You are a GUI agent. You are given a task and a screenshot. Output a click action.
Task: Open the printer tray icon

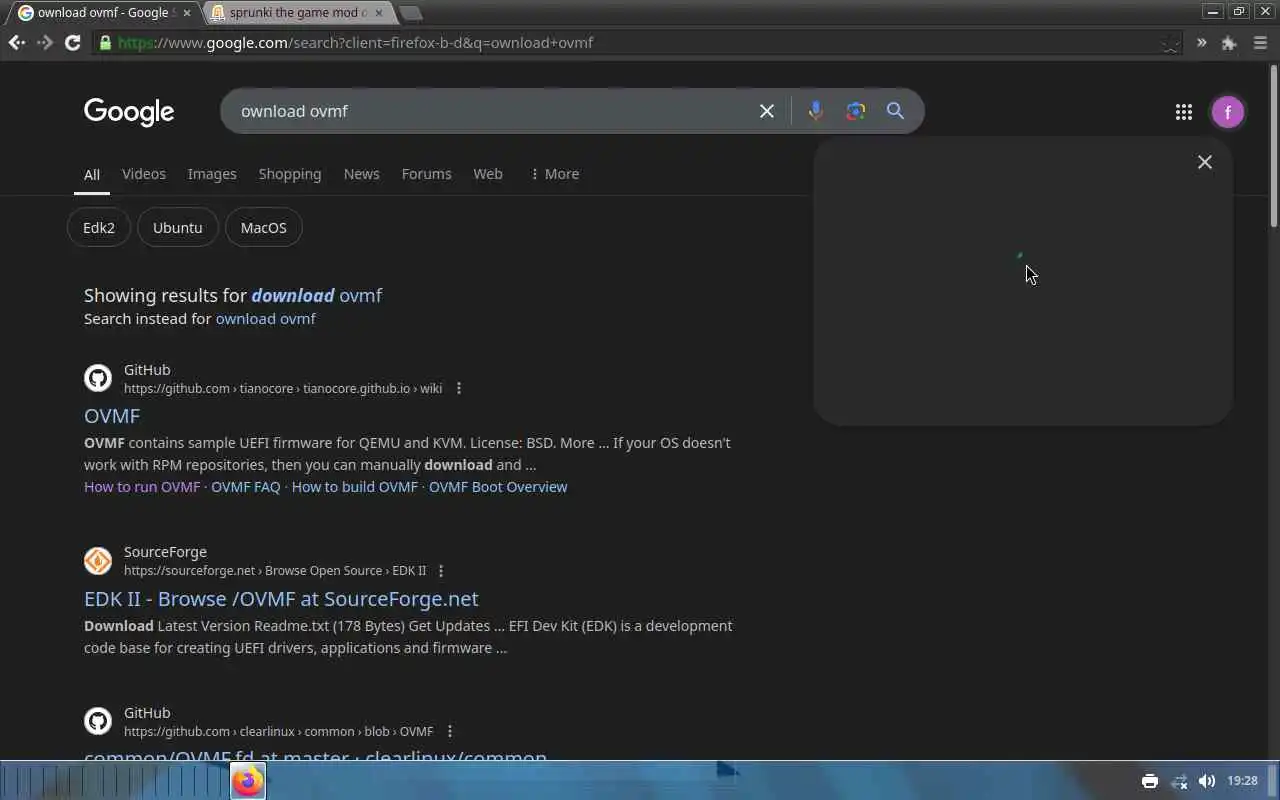[1150, 781]
